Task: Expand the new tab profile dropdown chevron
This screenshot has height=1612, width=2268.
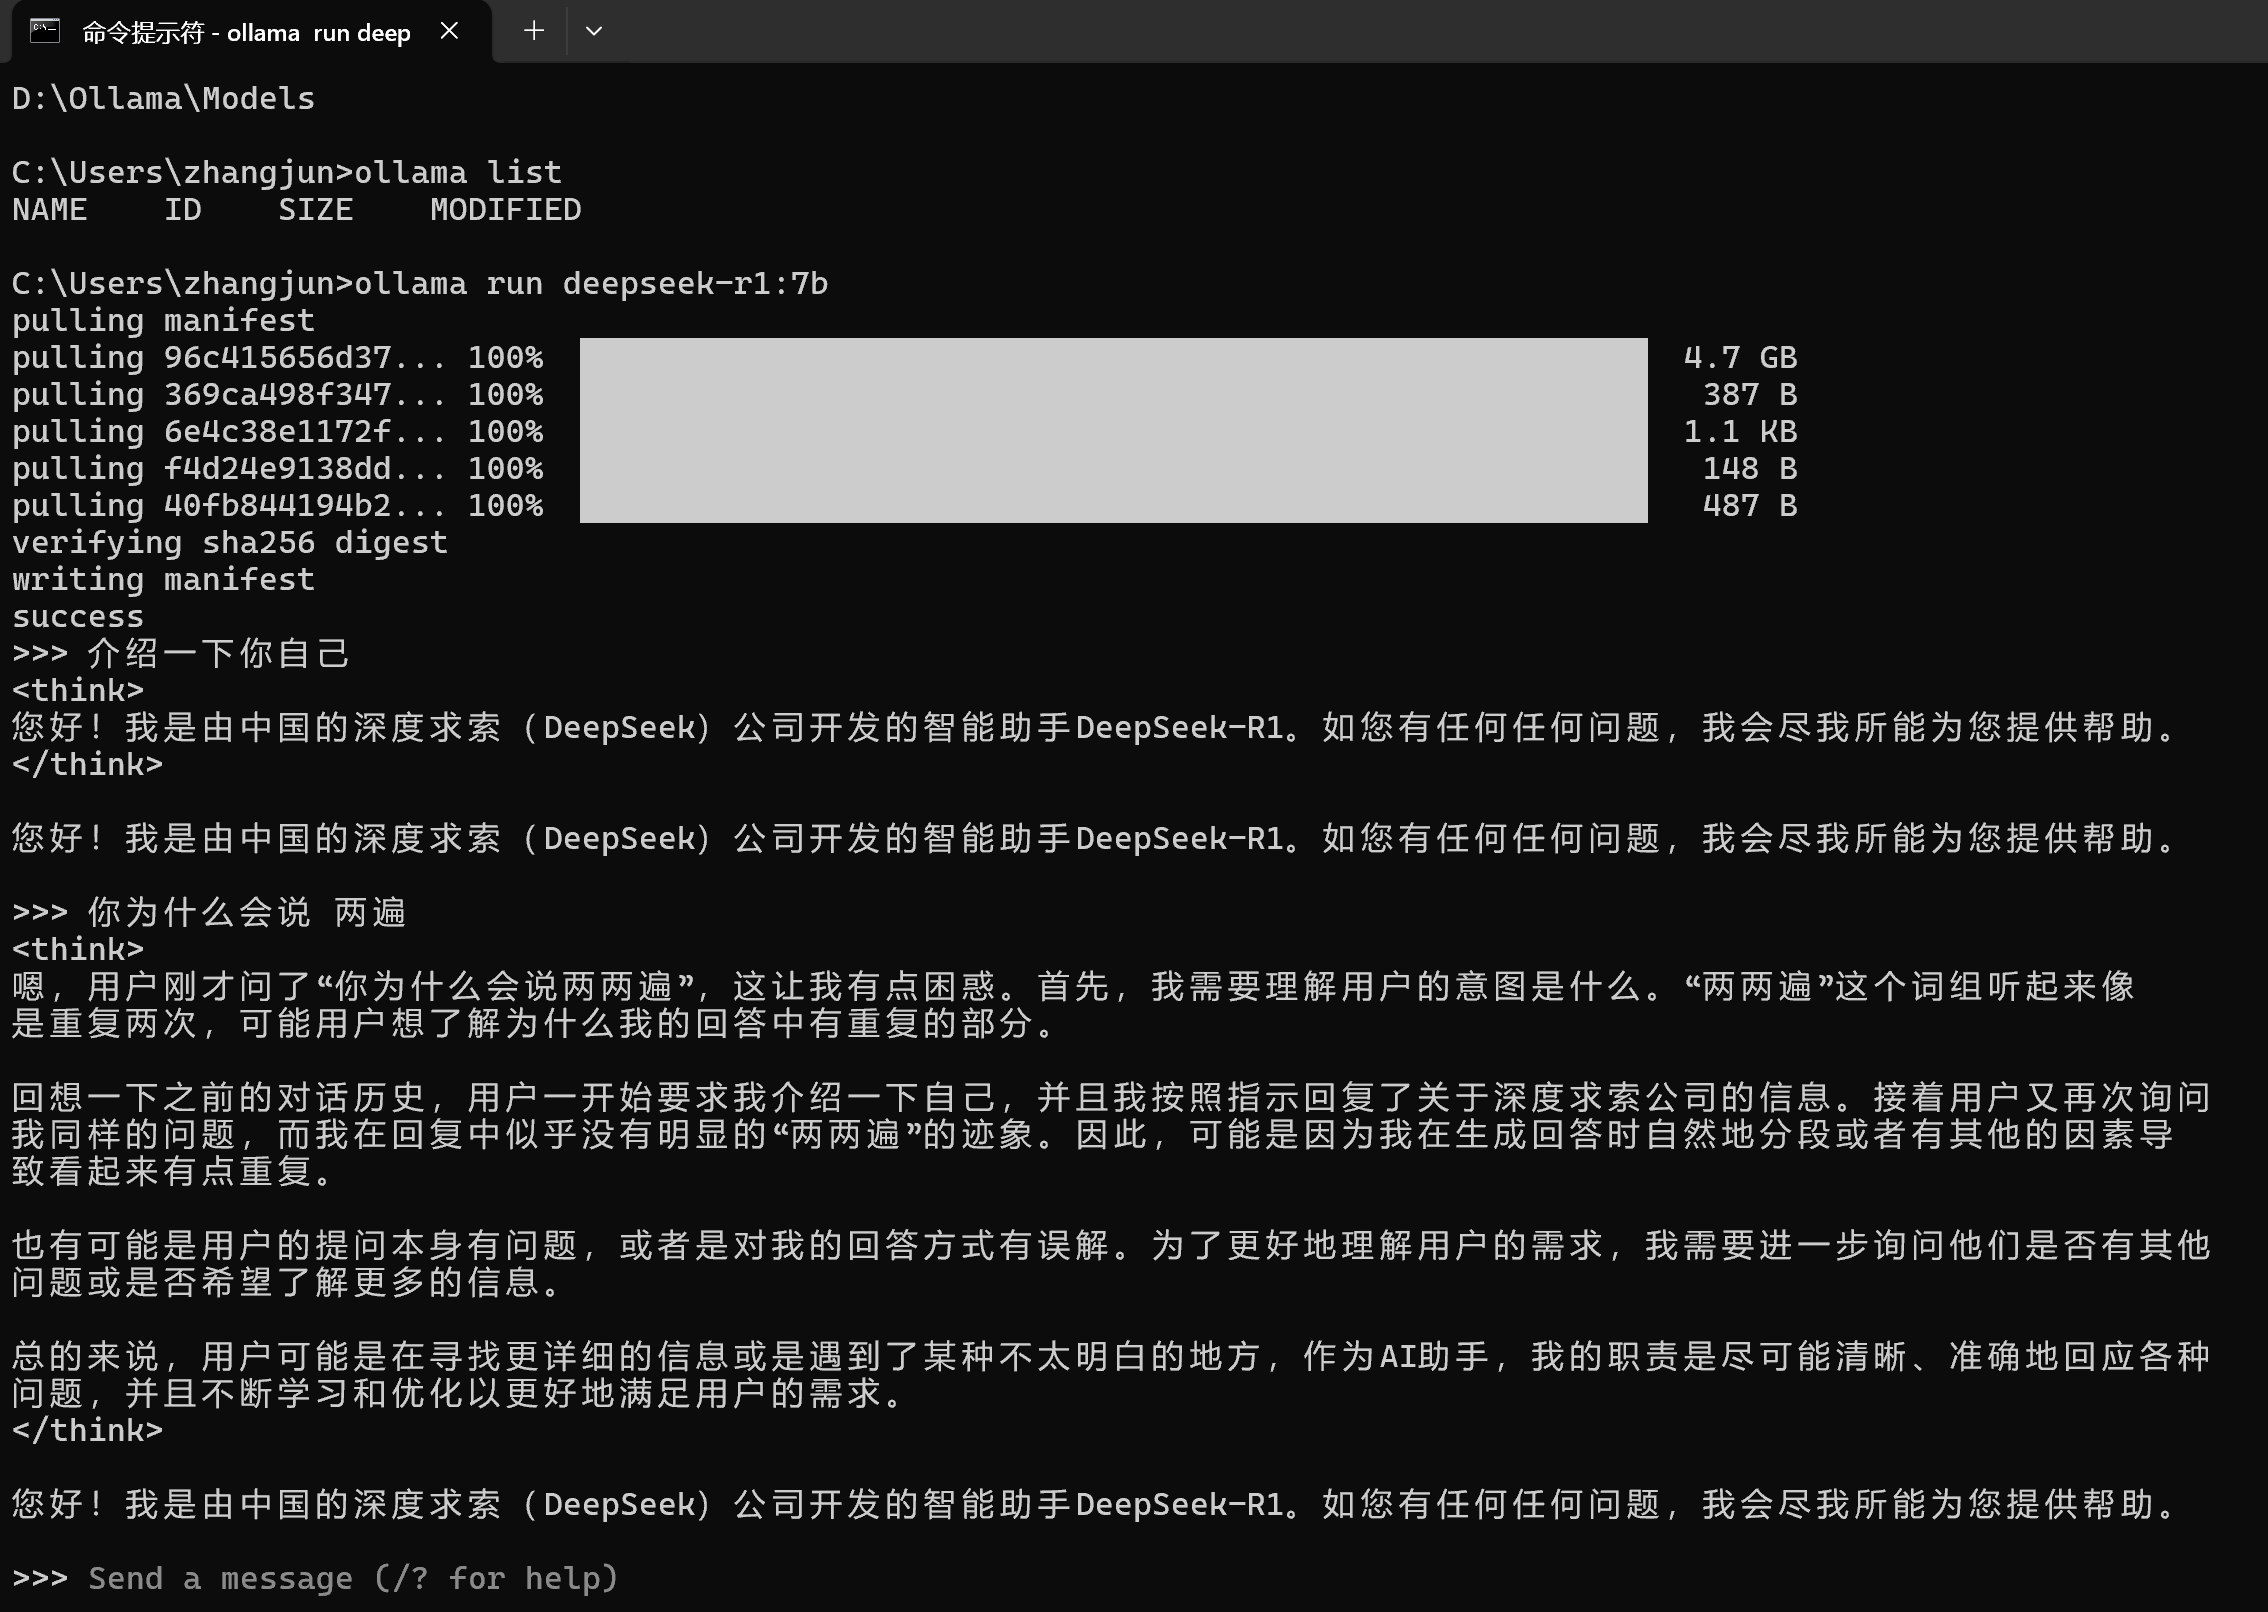Action: point(594,31)
